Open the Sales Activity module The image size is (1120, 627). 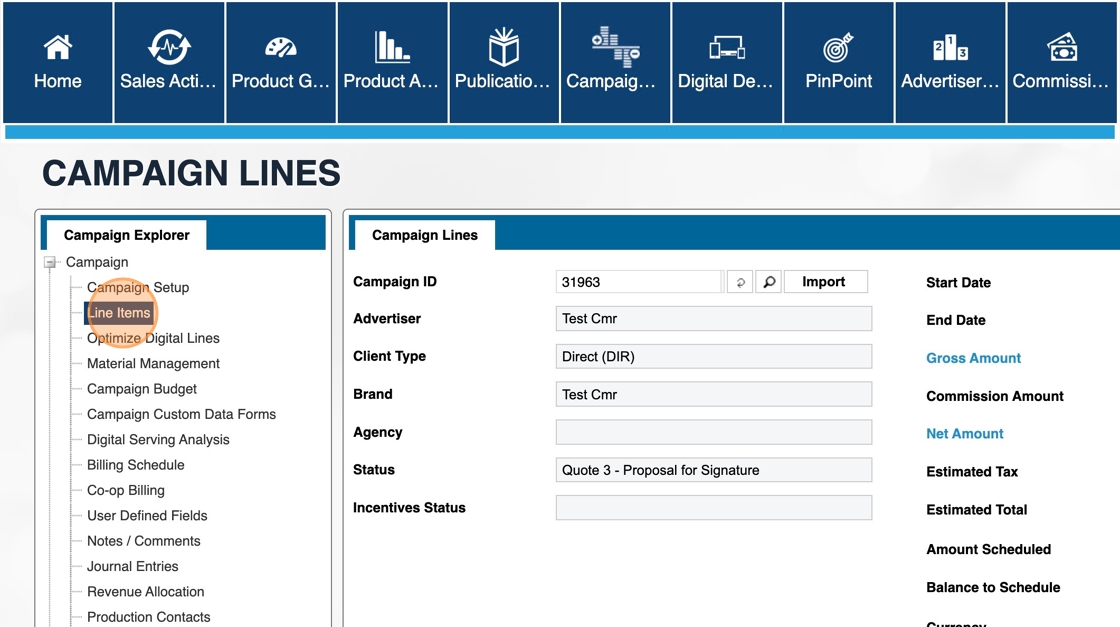[169, 63]
